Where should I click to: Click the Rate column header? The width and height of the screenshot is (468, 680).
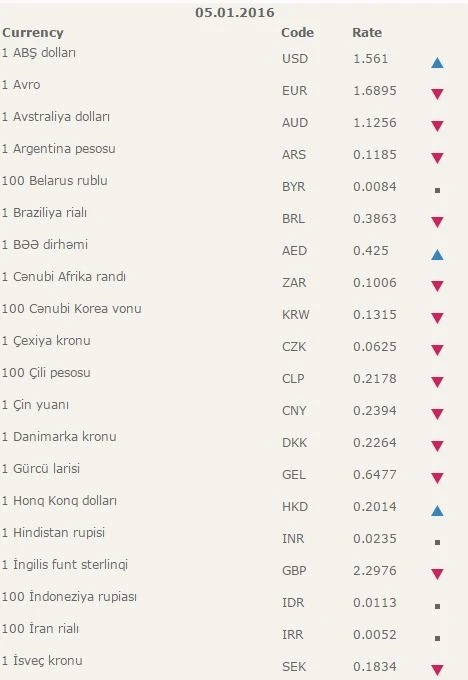click(x=367, y=33)
